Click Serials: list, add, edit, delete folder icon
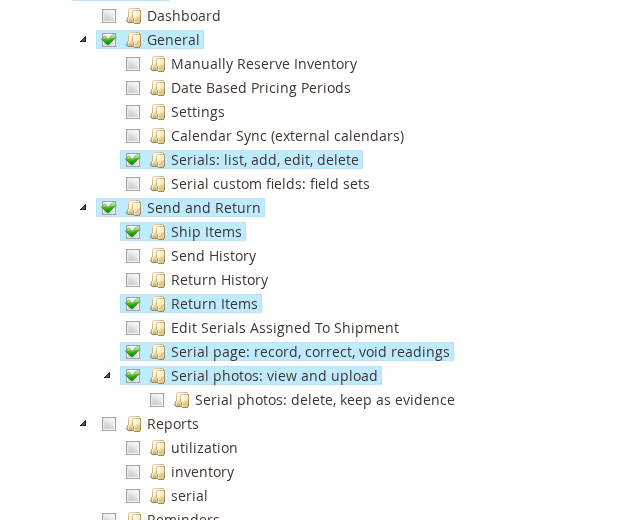 click(x=158, y=160)
